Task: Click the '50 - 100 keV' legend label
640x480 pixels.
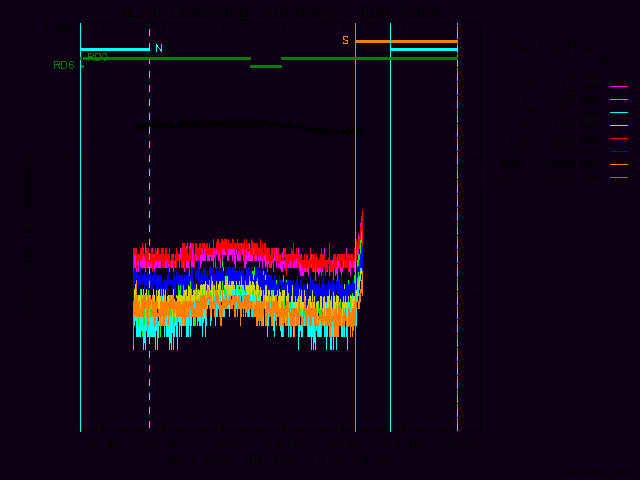Action: point(558,126)
